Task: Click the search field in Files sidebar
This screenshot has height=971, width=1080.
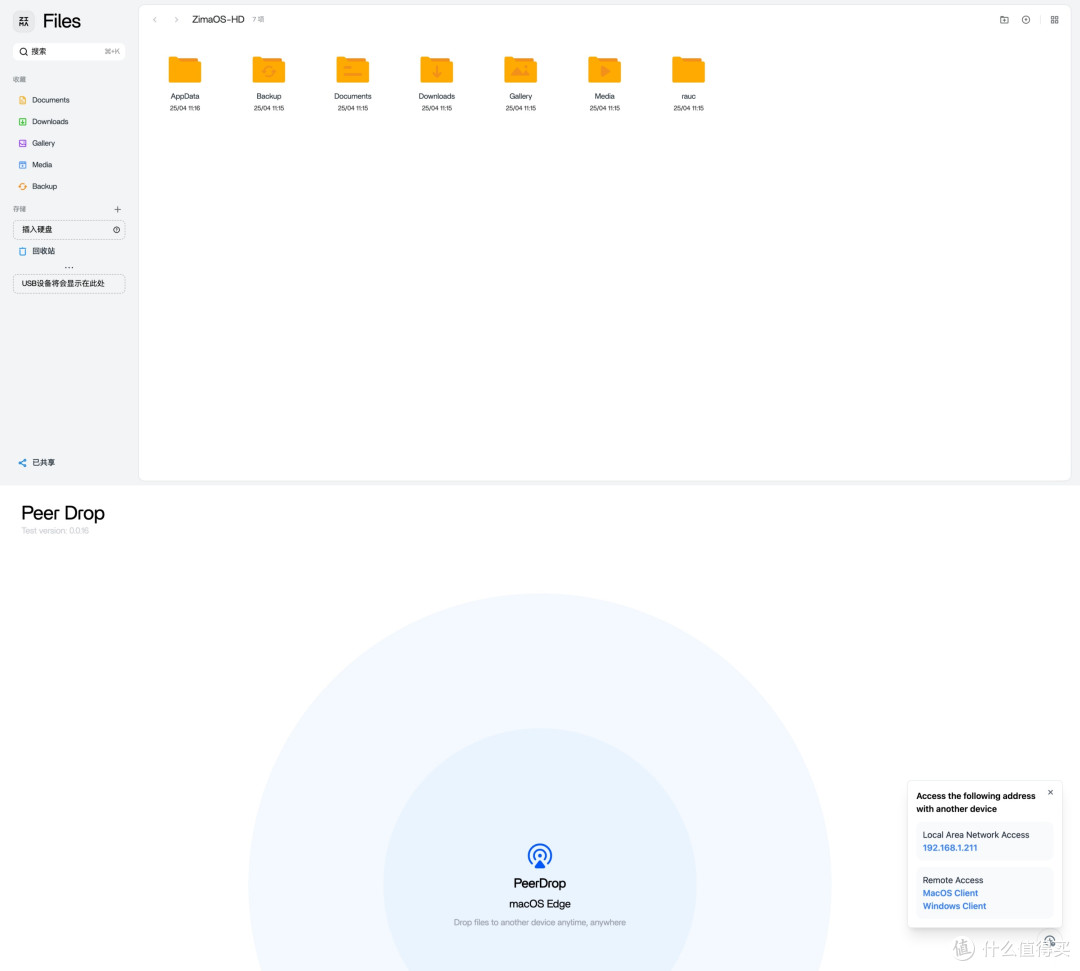Action: (69, 52)
